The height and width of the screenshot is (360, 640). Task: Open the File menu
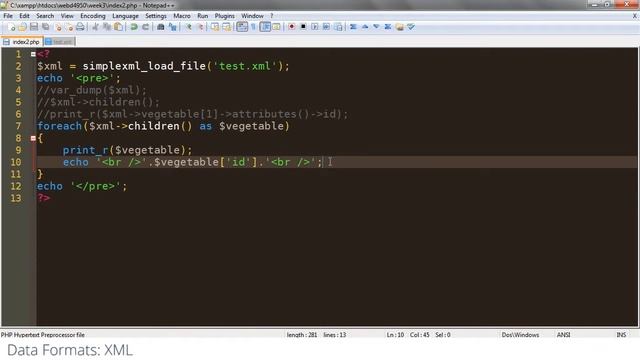pyautogui.click(x=8, y=16)
